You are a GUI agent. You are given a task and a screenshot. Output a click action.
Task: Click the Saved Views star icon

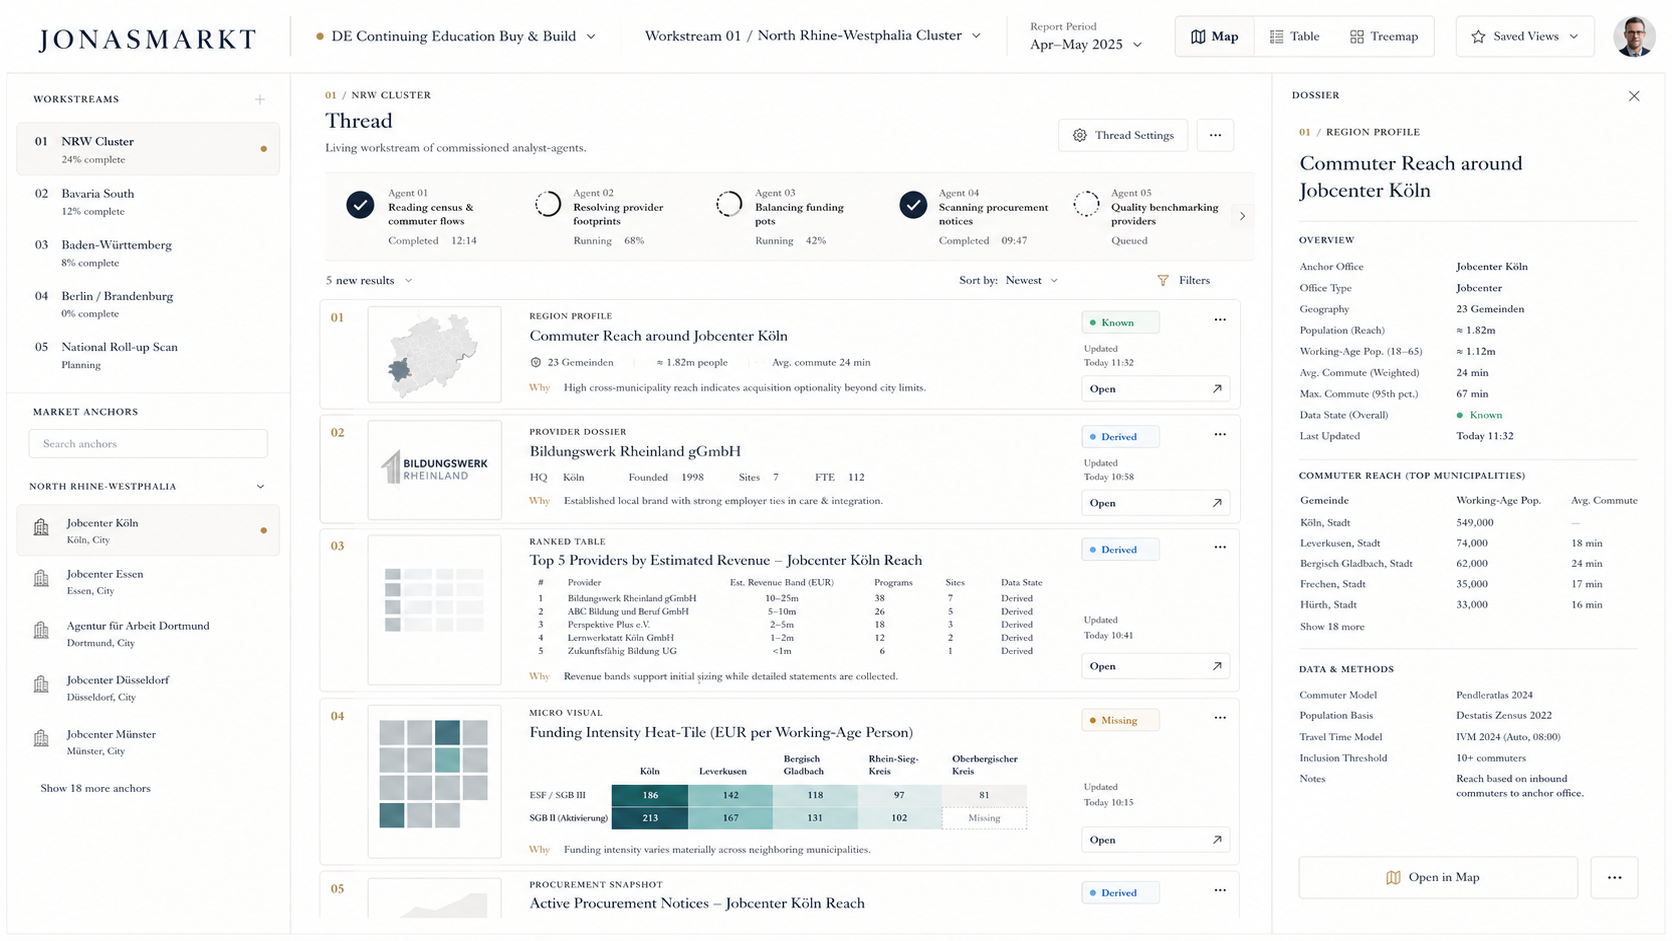pyautogui.click(x=1478, y=36)
